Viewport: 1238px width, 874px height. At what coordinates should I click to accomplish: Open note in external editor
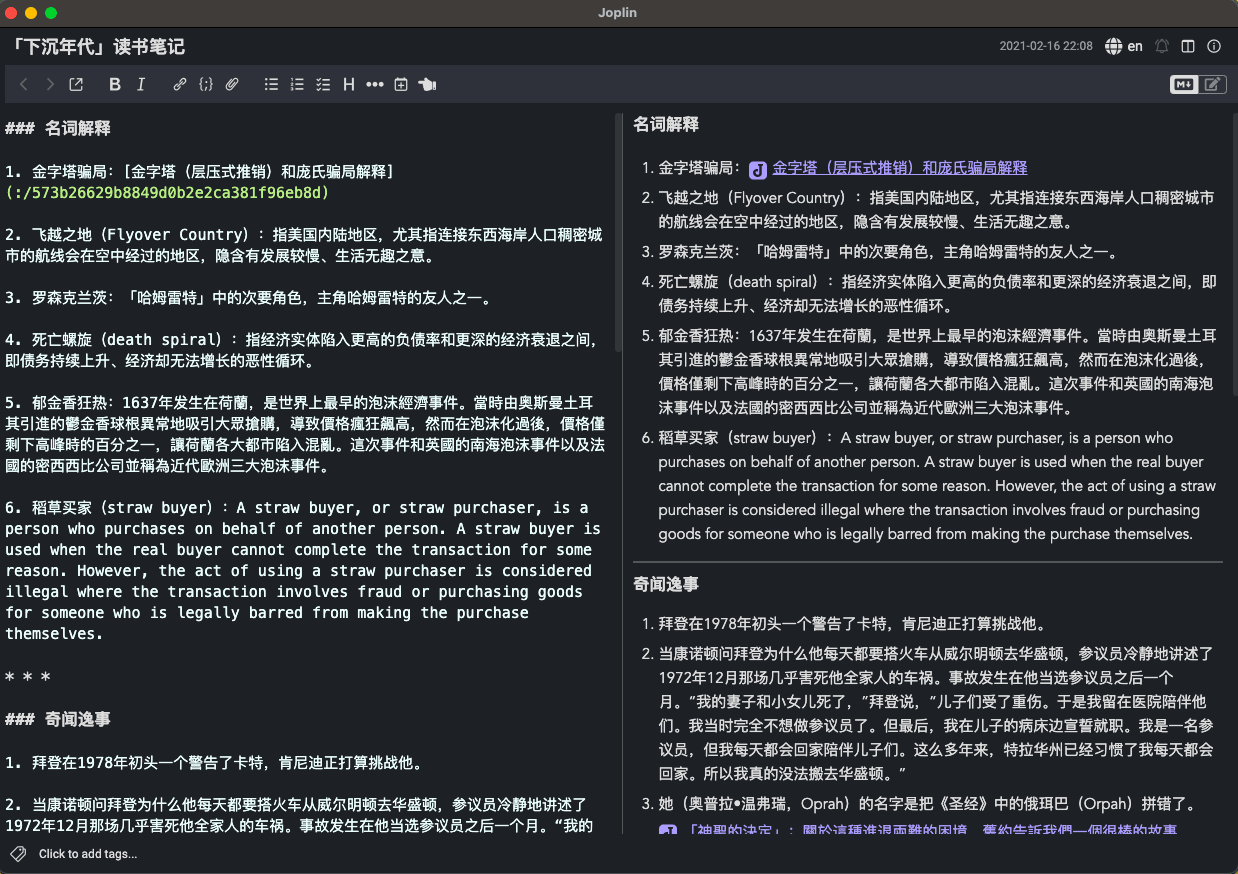pyautogui.click(x=76, y=85)
